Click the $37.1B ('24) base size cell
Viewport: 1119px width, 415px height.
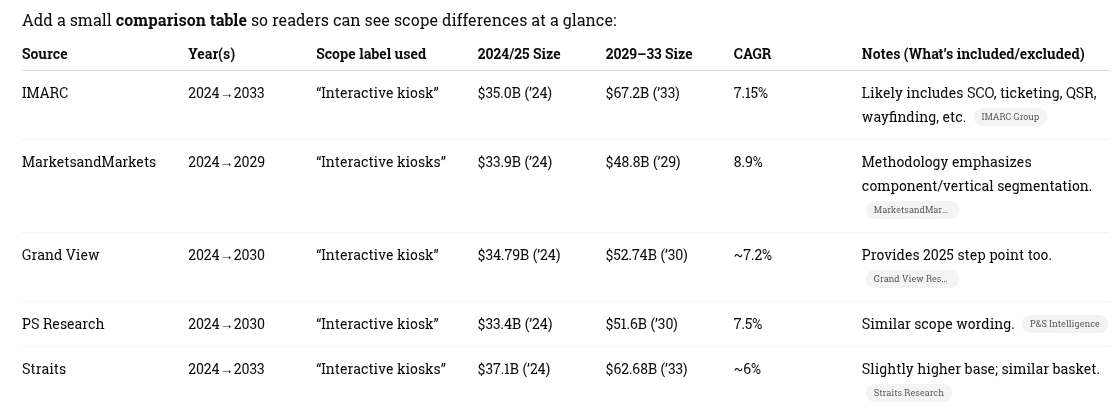coord(514,369)
